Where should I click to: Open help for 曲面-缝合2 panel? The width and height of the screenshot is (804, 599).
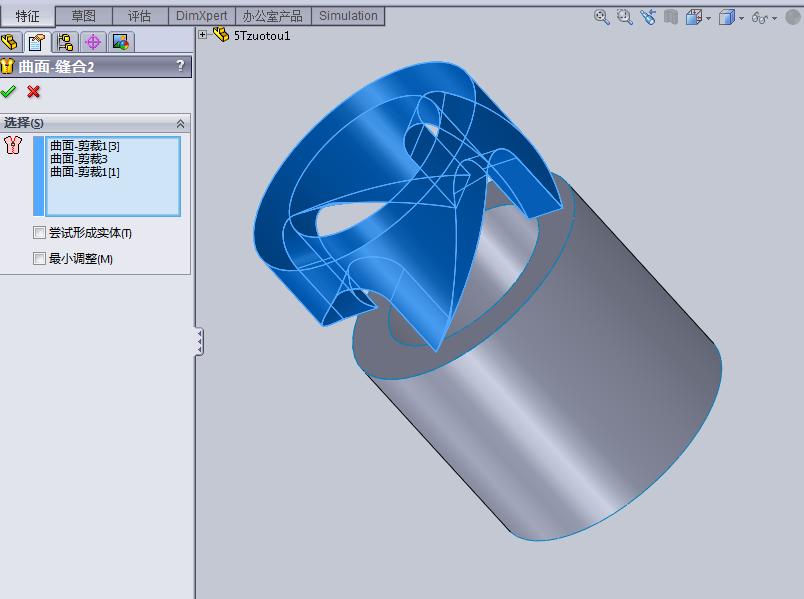180,66
